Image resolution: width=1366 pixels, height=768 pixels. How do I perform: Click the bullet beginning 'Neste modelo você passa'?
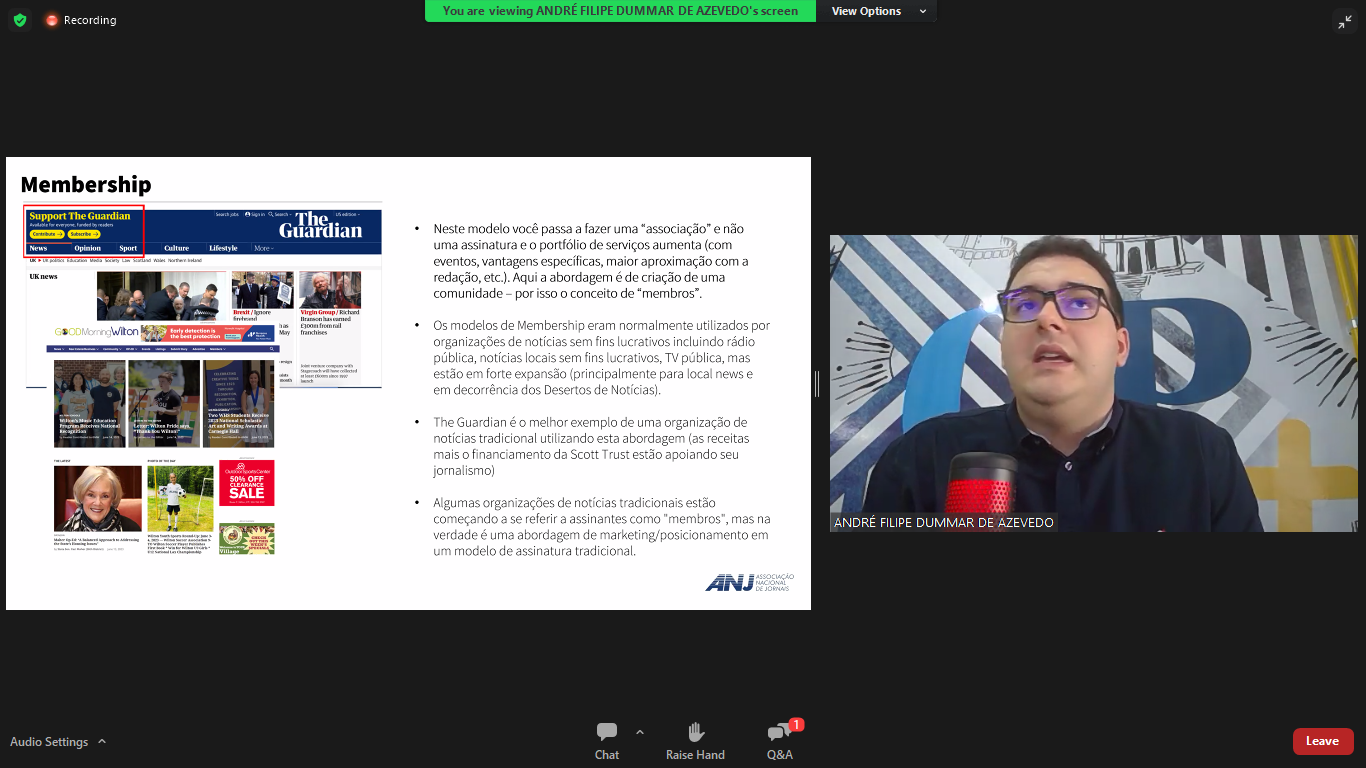(x=591, y=260)
